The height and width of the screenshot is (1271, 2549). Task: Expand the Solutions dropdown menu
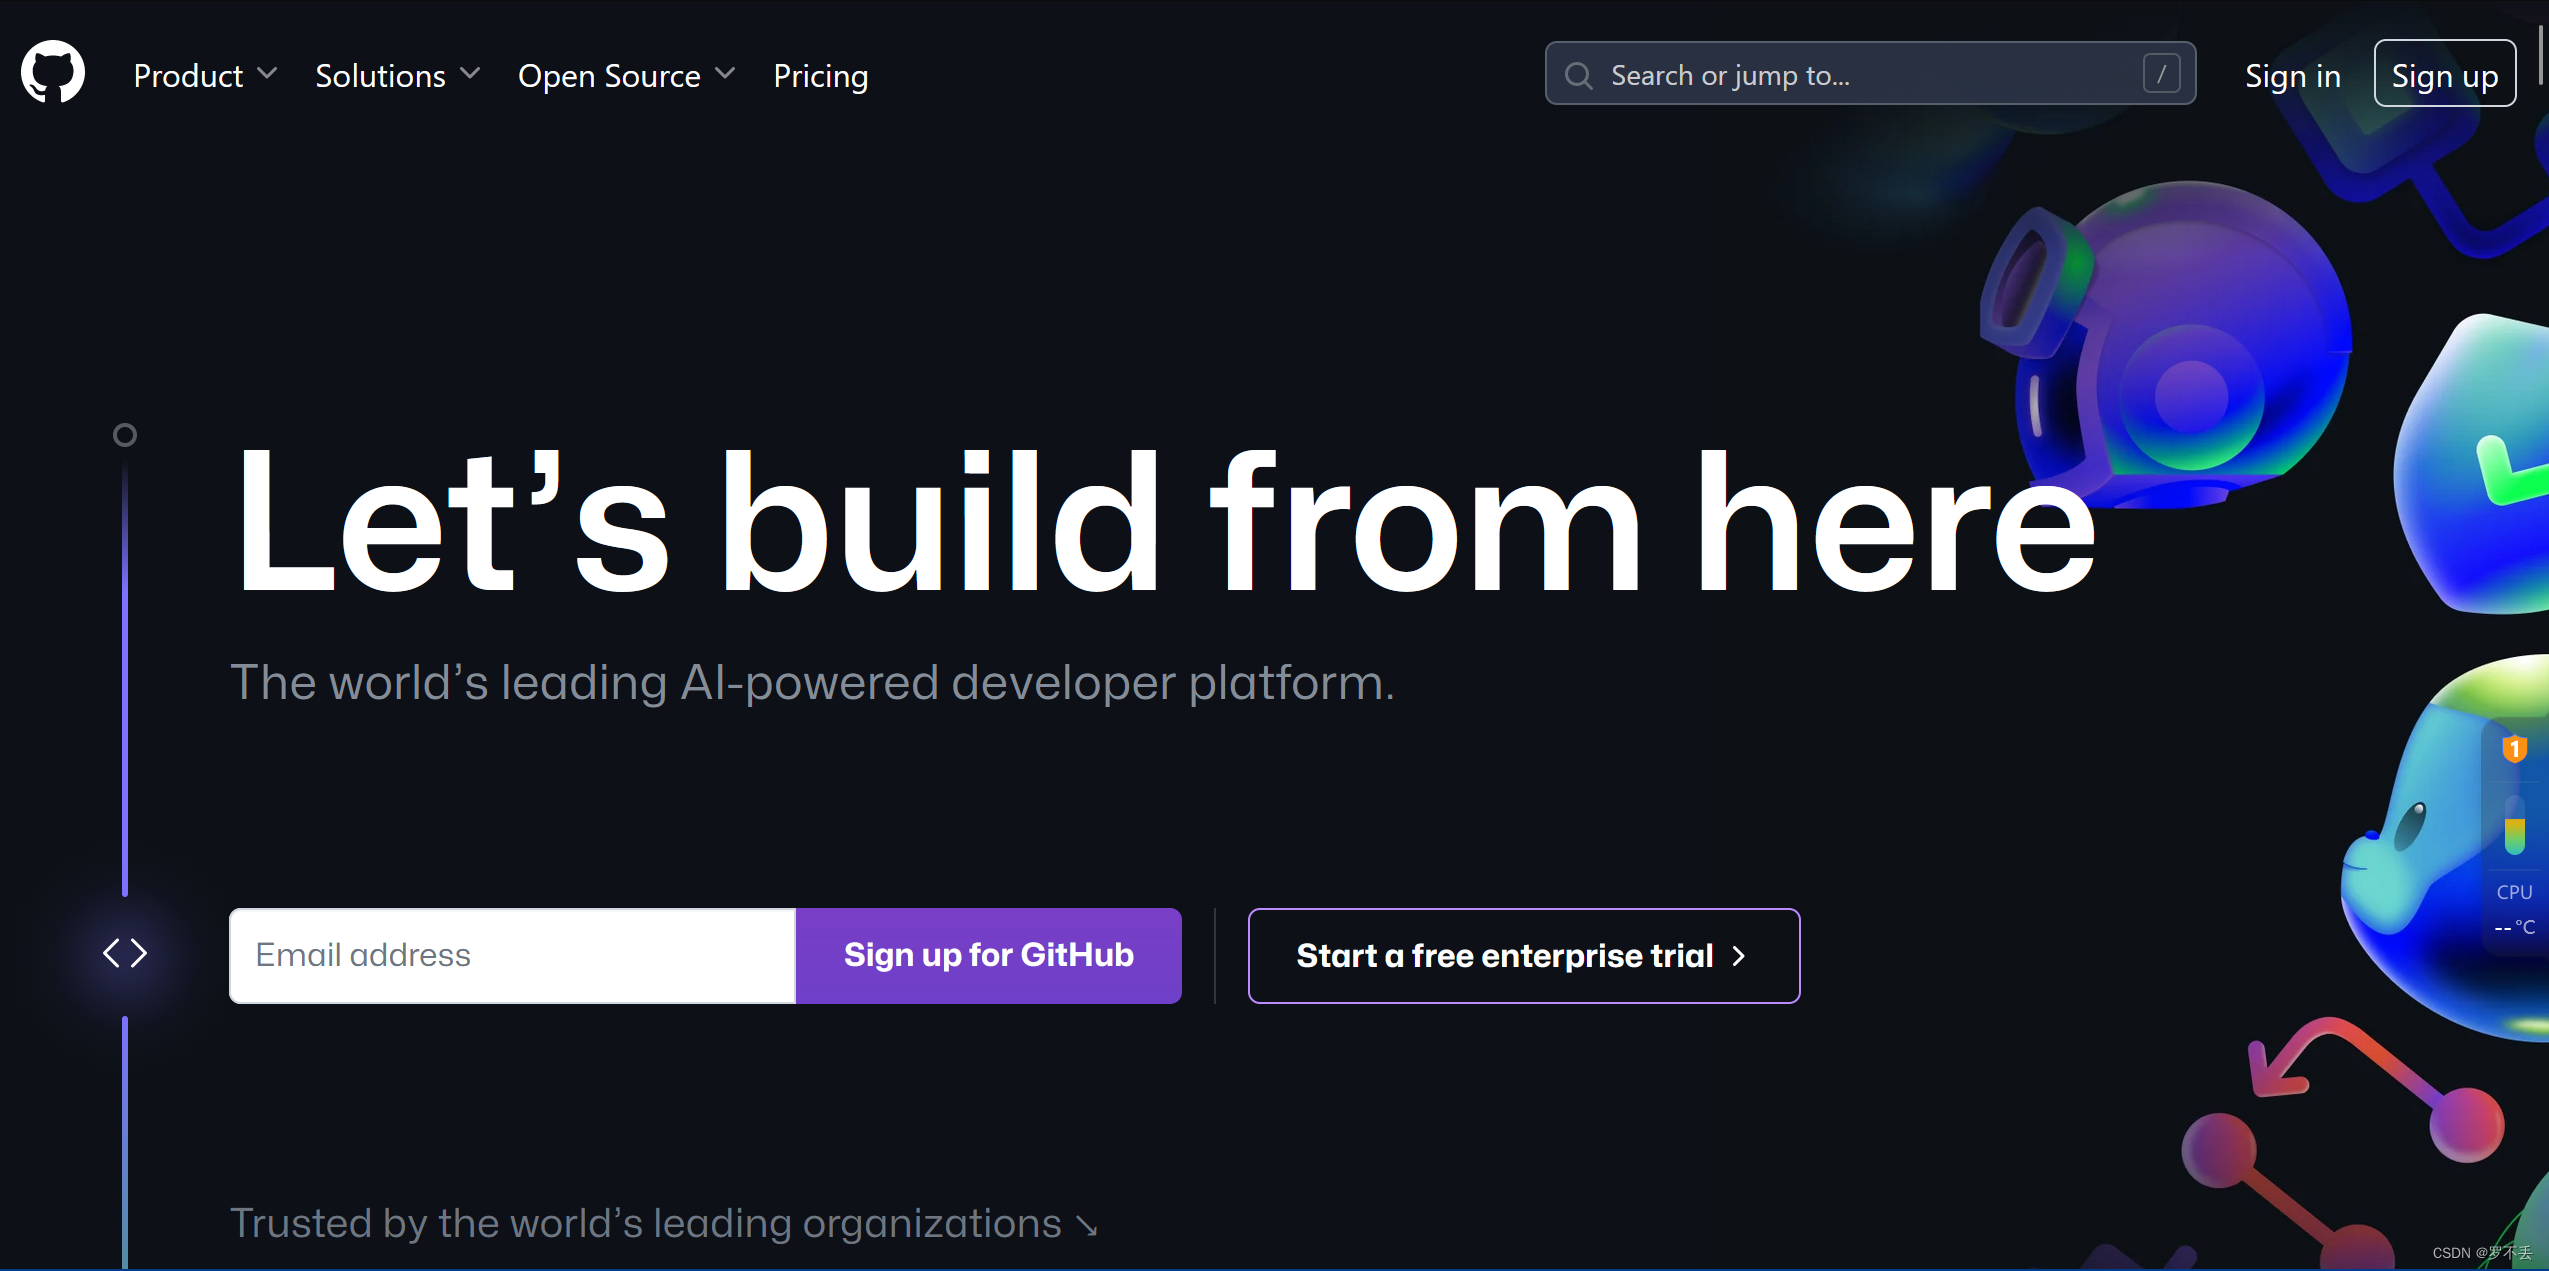pyautogui.click(x=397, y=75)
